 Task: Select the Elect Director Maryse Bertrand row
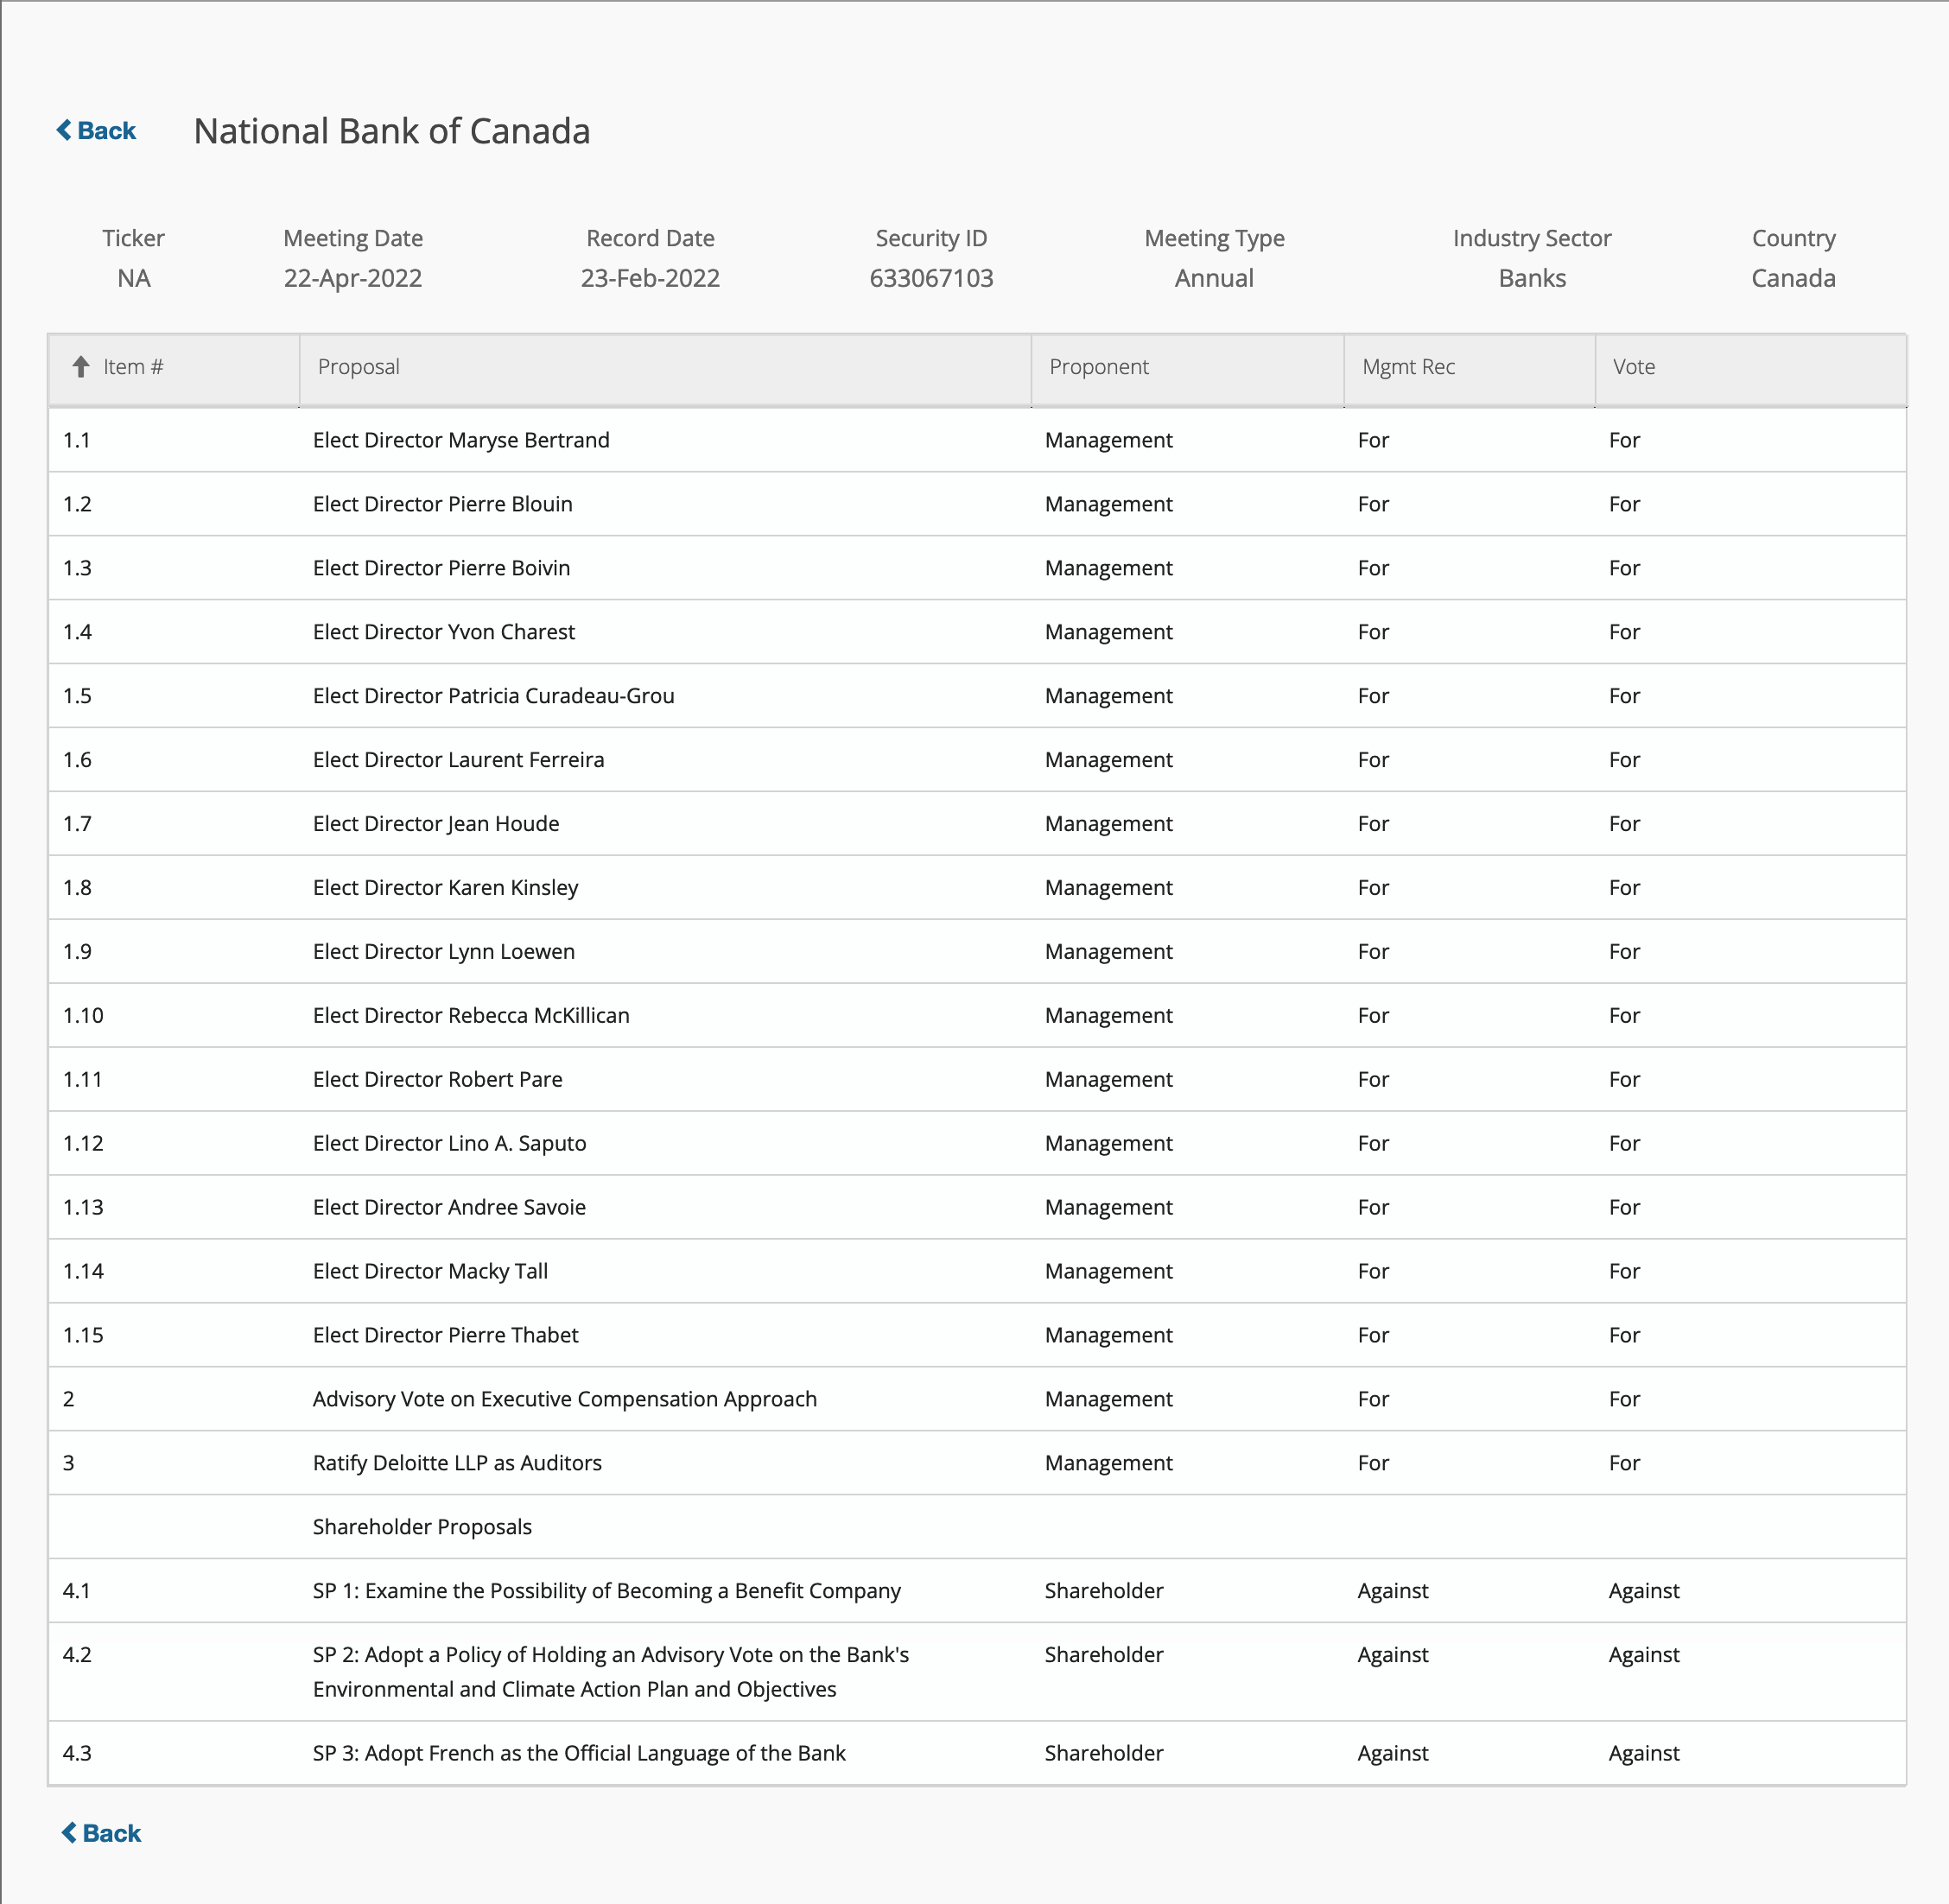[x=461, y=440]
